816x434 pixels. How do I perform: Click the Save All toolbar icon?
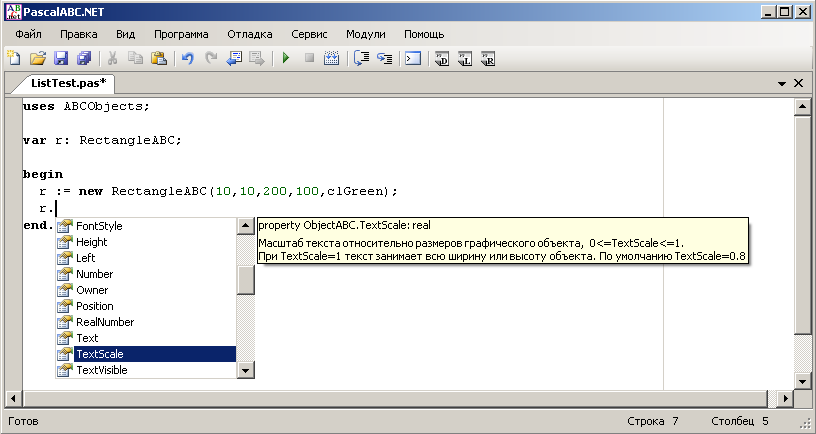pos(84,58)
